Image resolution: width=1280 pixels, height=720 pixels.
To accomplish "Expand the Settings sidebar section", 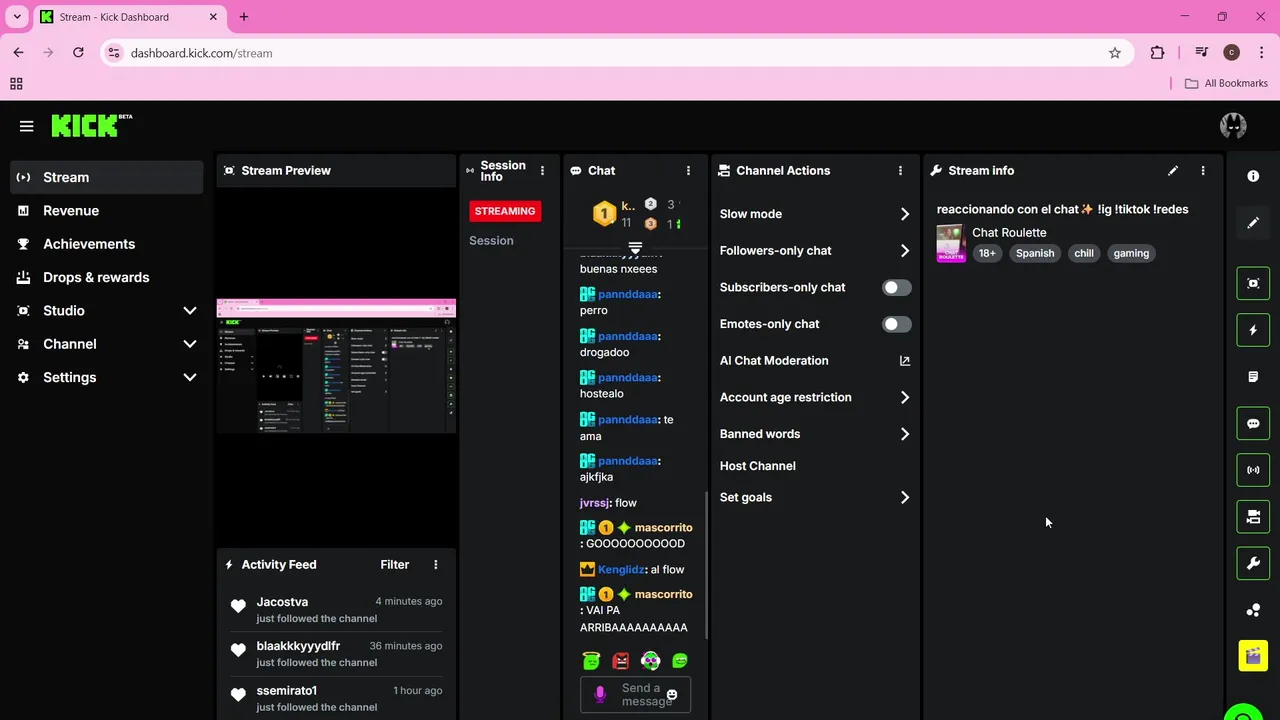I will (x=190, y=378).
